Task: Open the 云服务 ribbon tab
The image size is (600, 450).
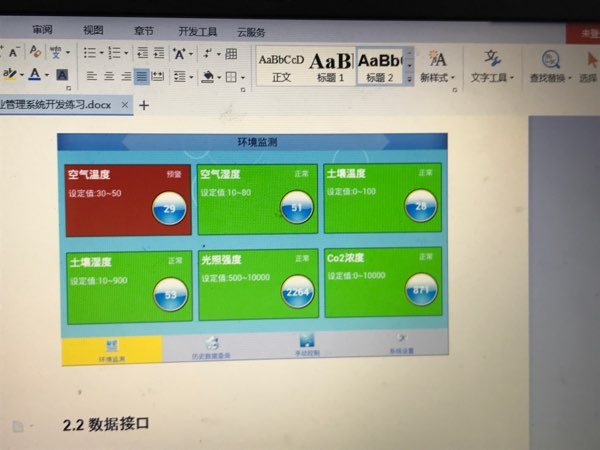Action: pos(251,32)
